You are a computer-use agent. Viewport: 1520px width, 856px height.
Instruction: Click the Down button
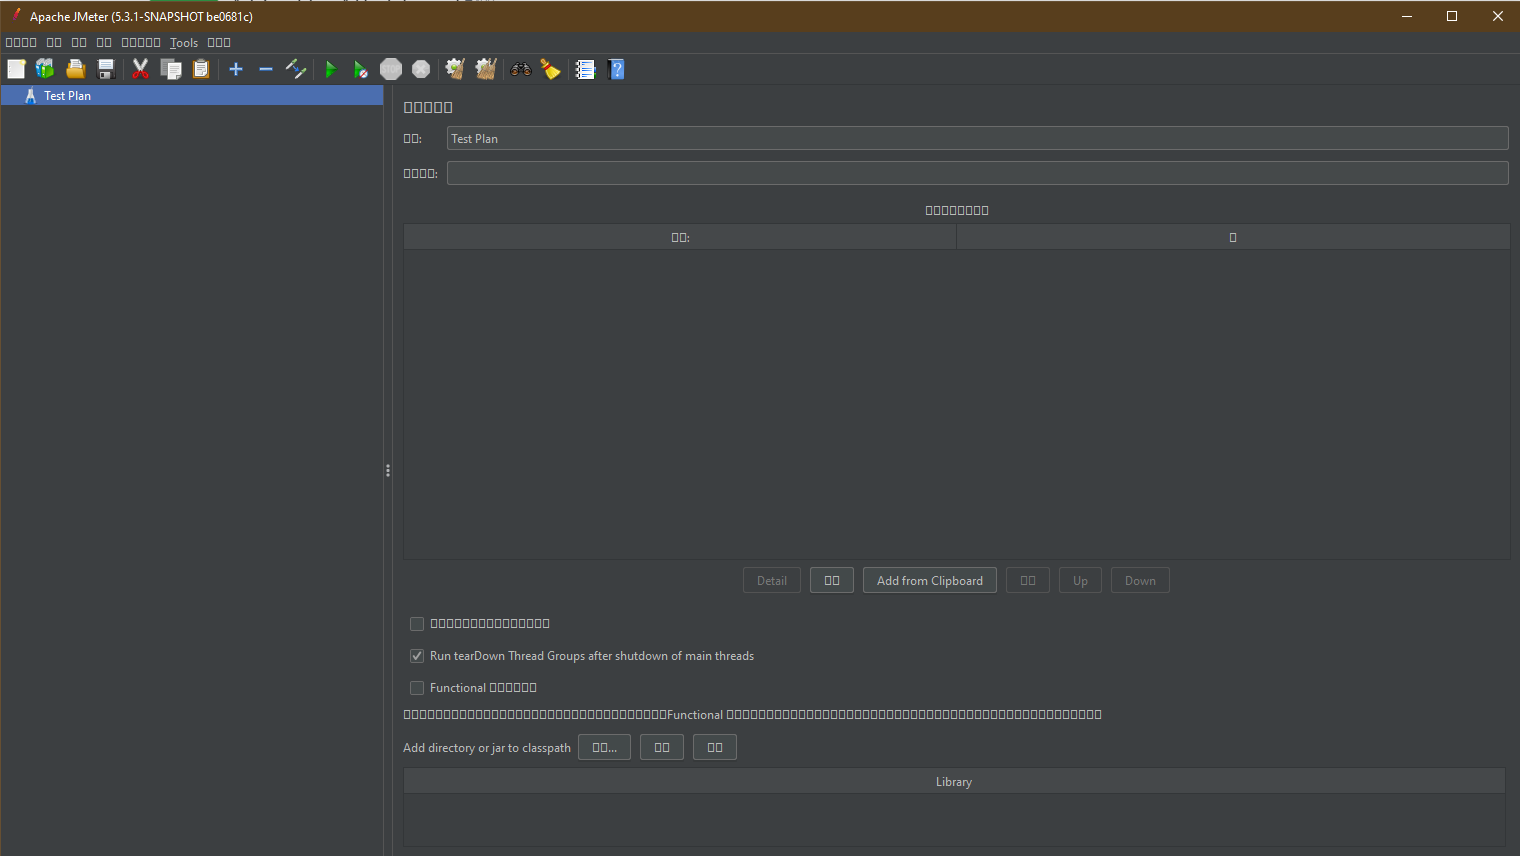[1140, 581]
